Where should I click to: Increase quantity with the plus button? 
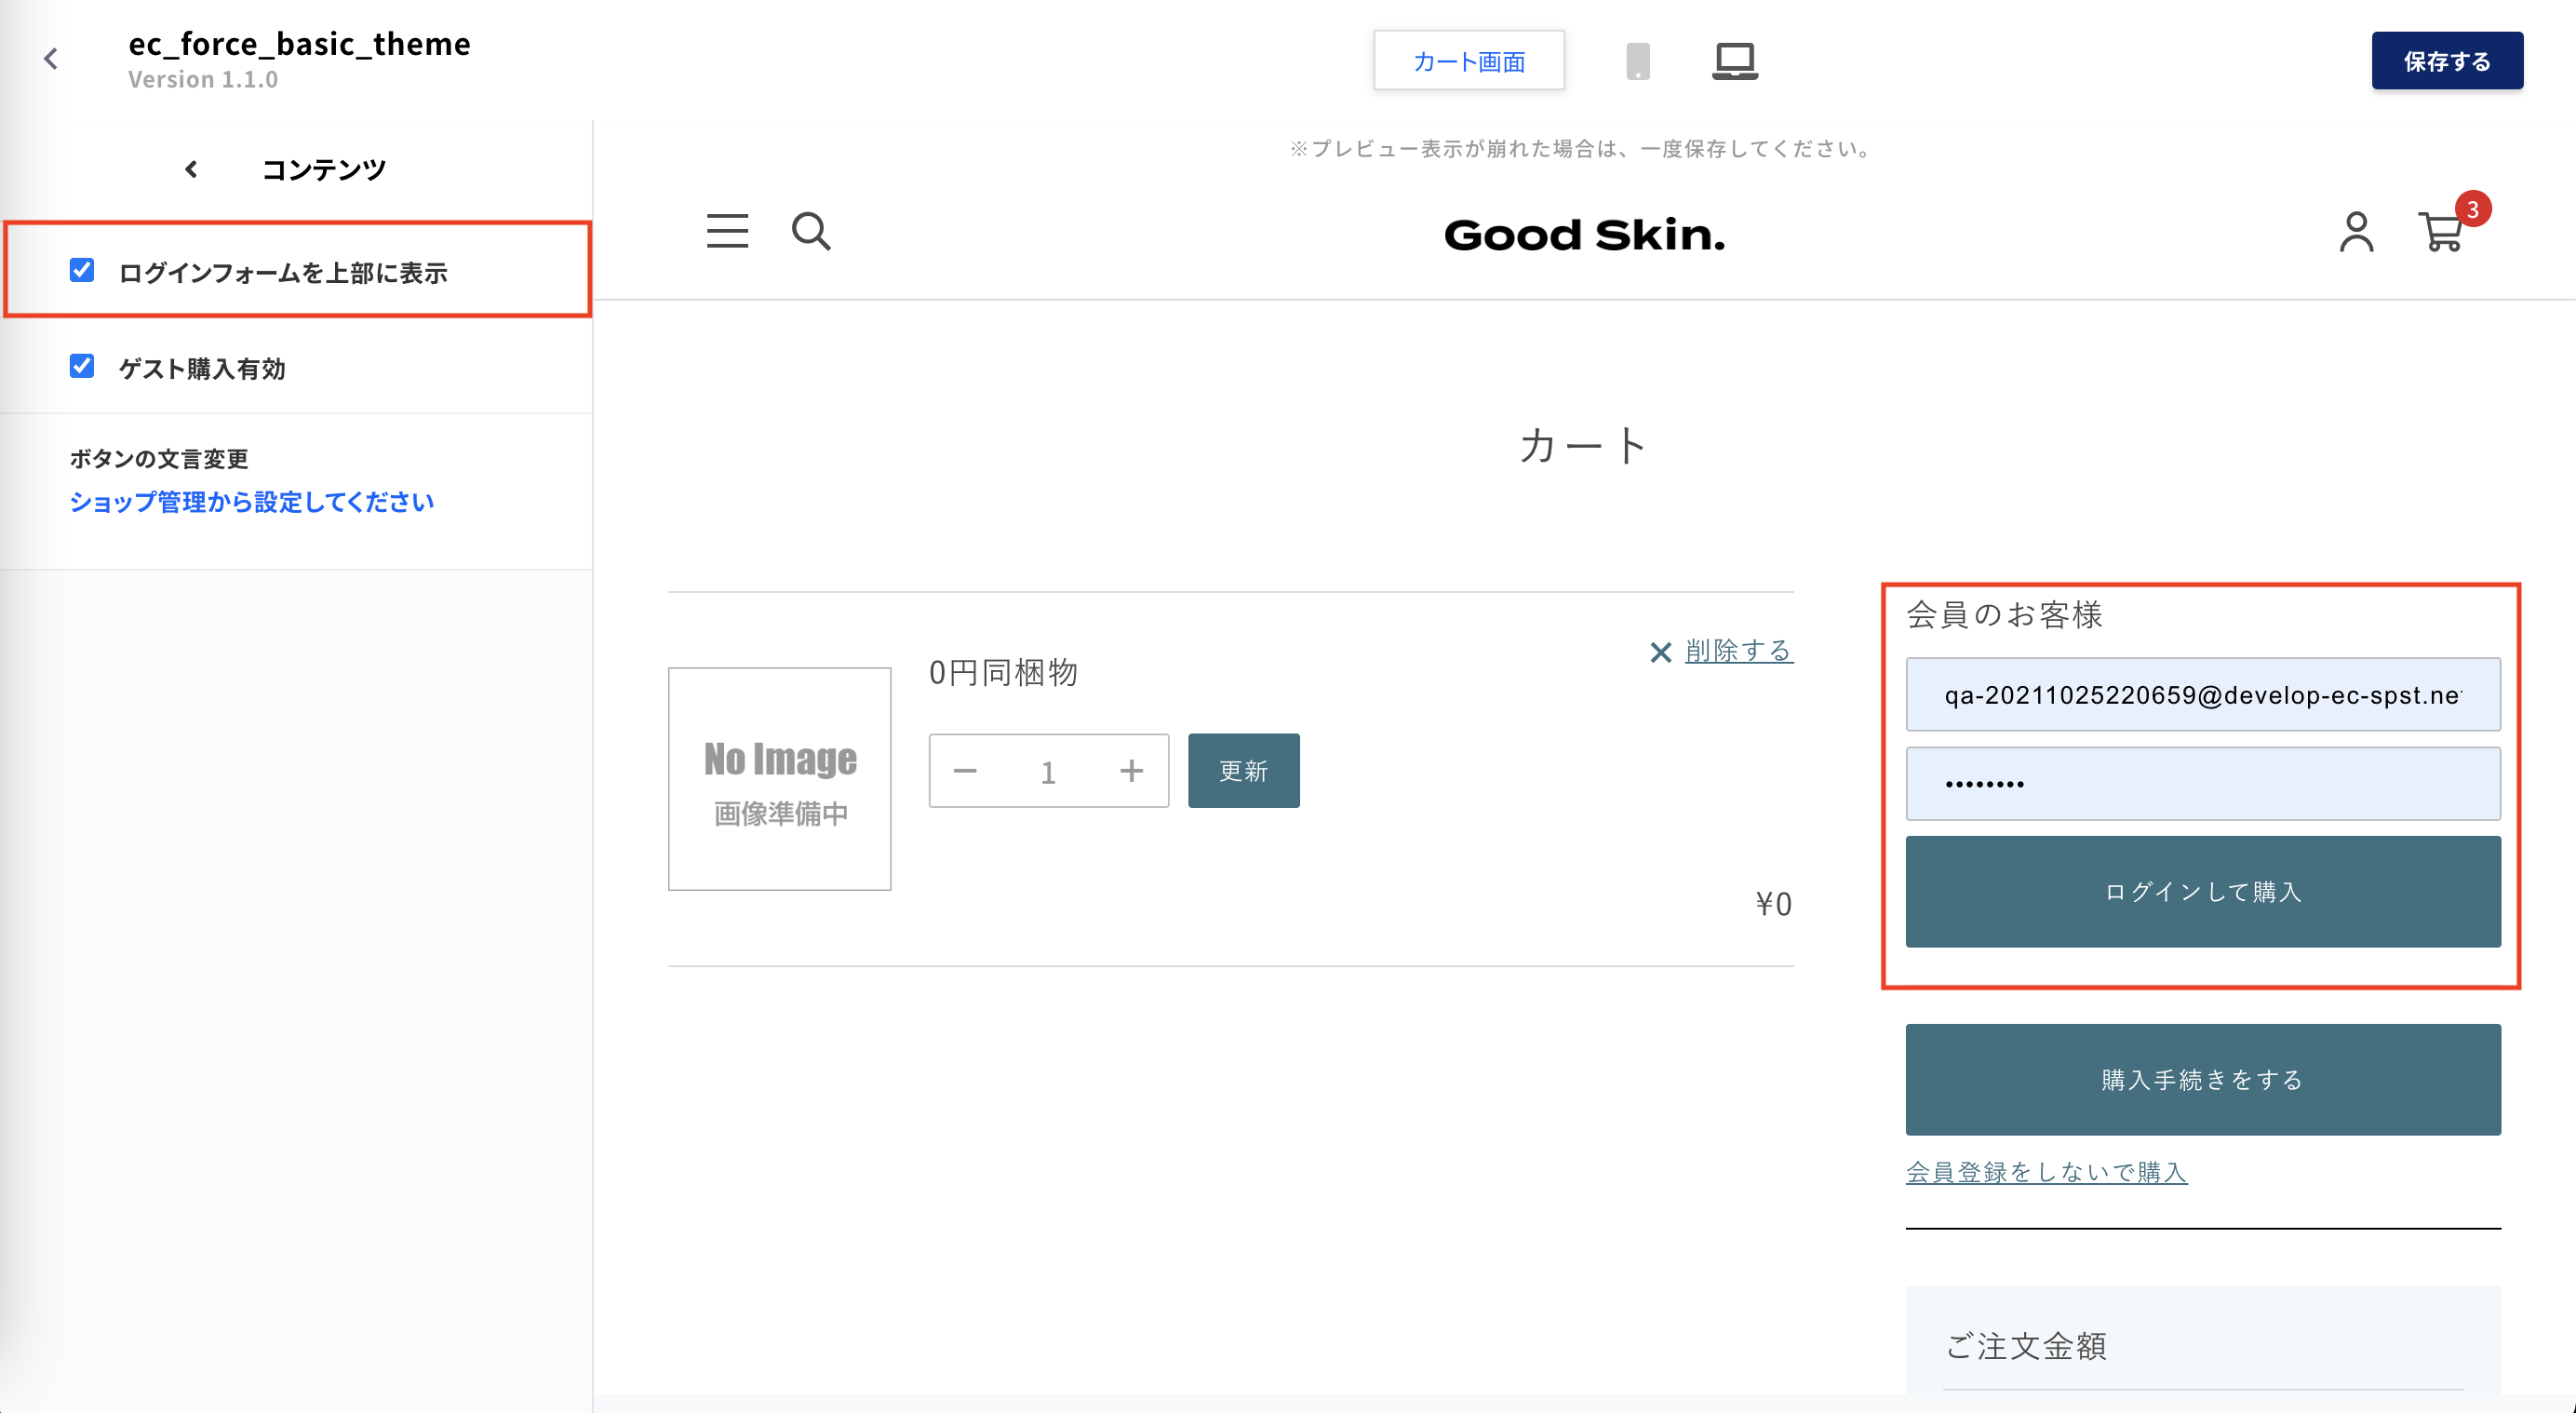(1131, 771)
